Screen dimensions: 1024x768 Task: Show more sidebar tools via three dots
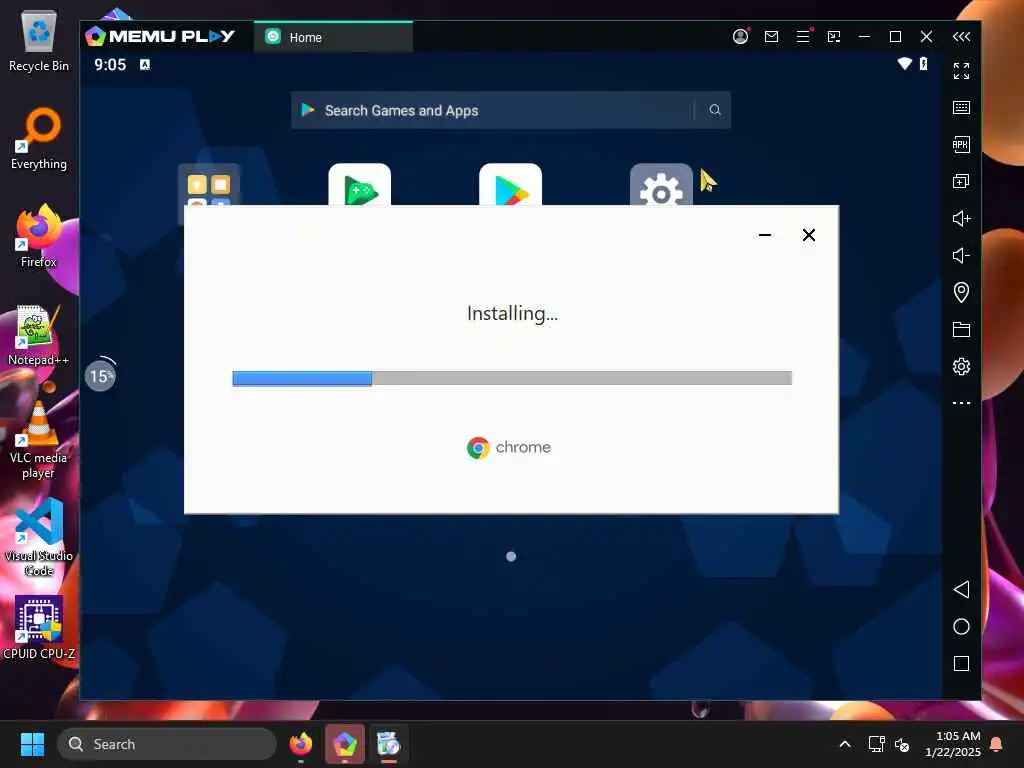point(961,403)
